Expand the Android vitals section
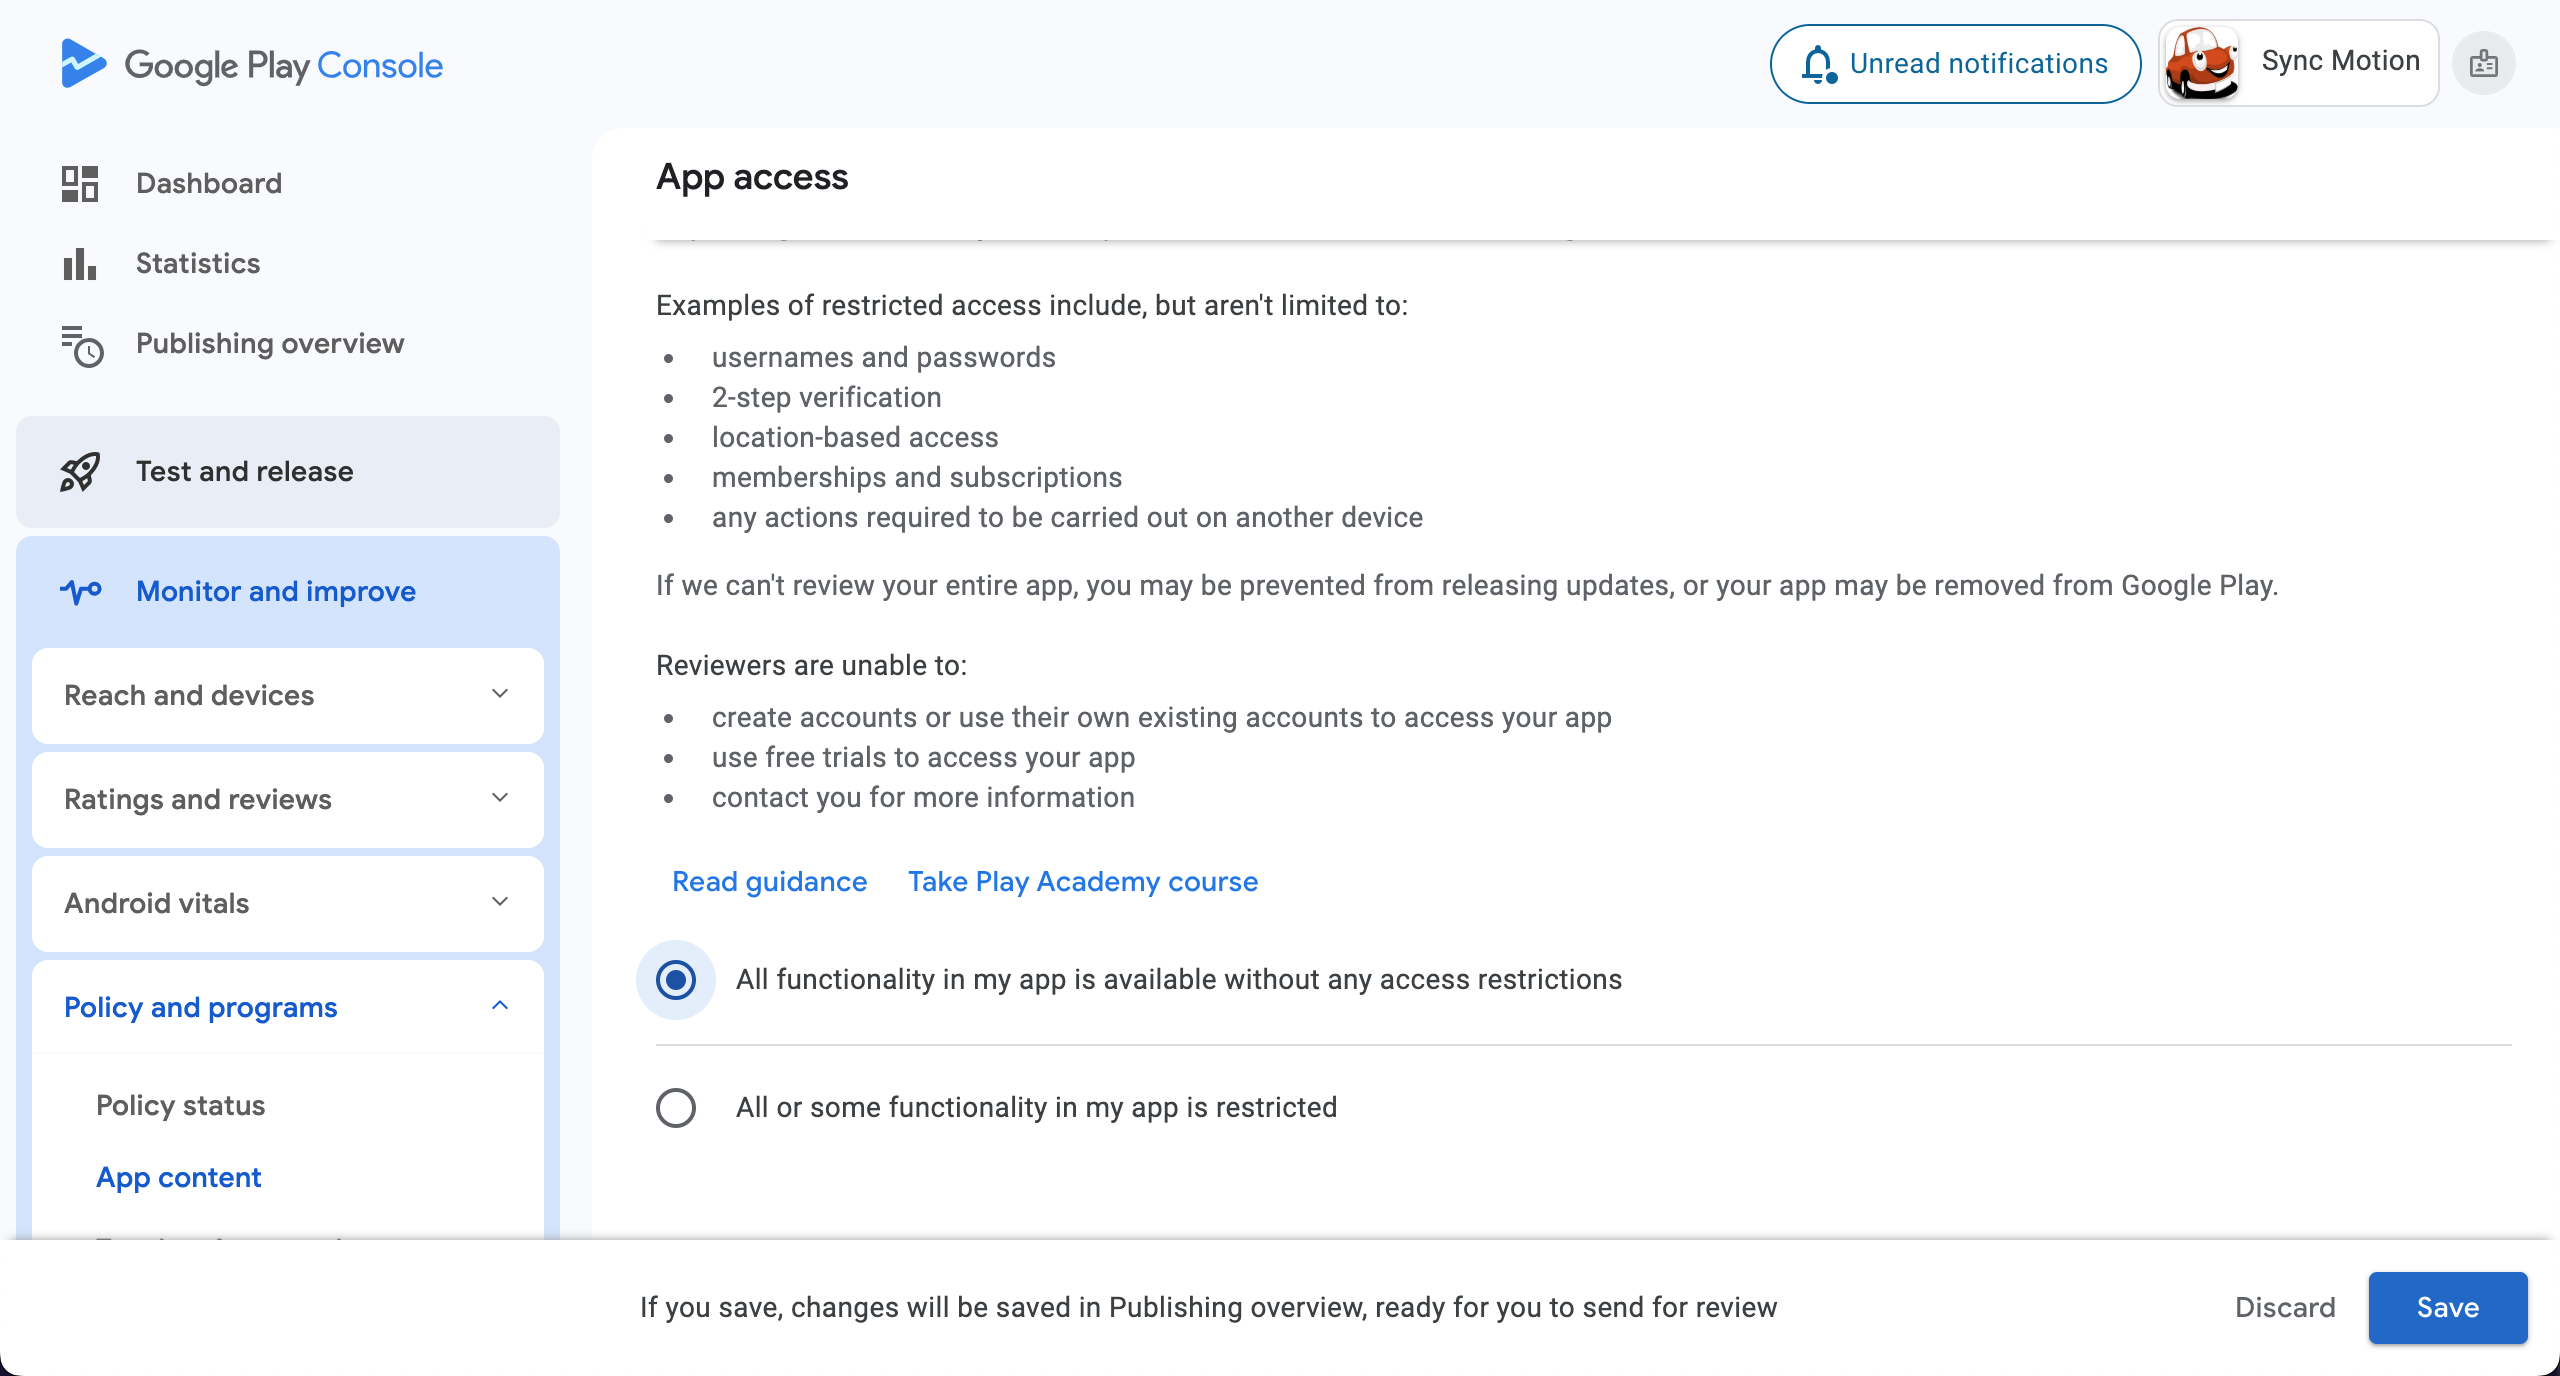Image resolution: width=2560 pixels, height=1376 pixels. tap(288, 904)
